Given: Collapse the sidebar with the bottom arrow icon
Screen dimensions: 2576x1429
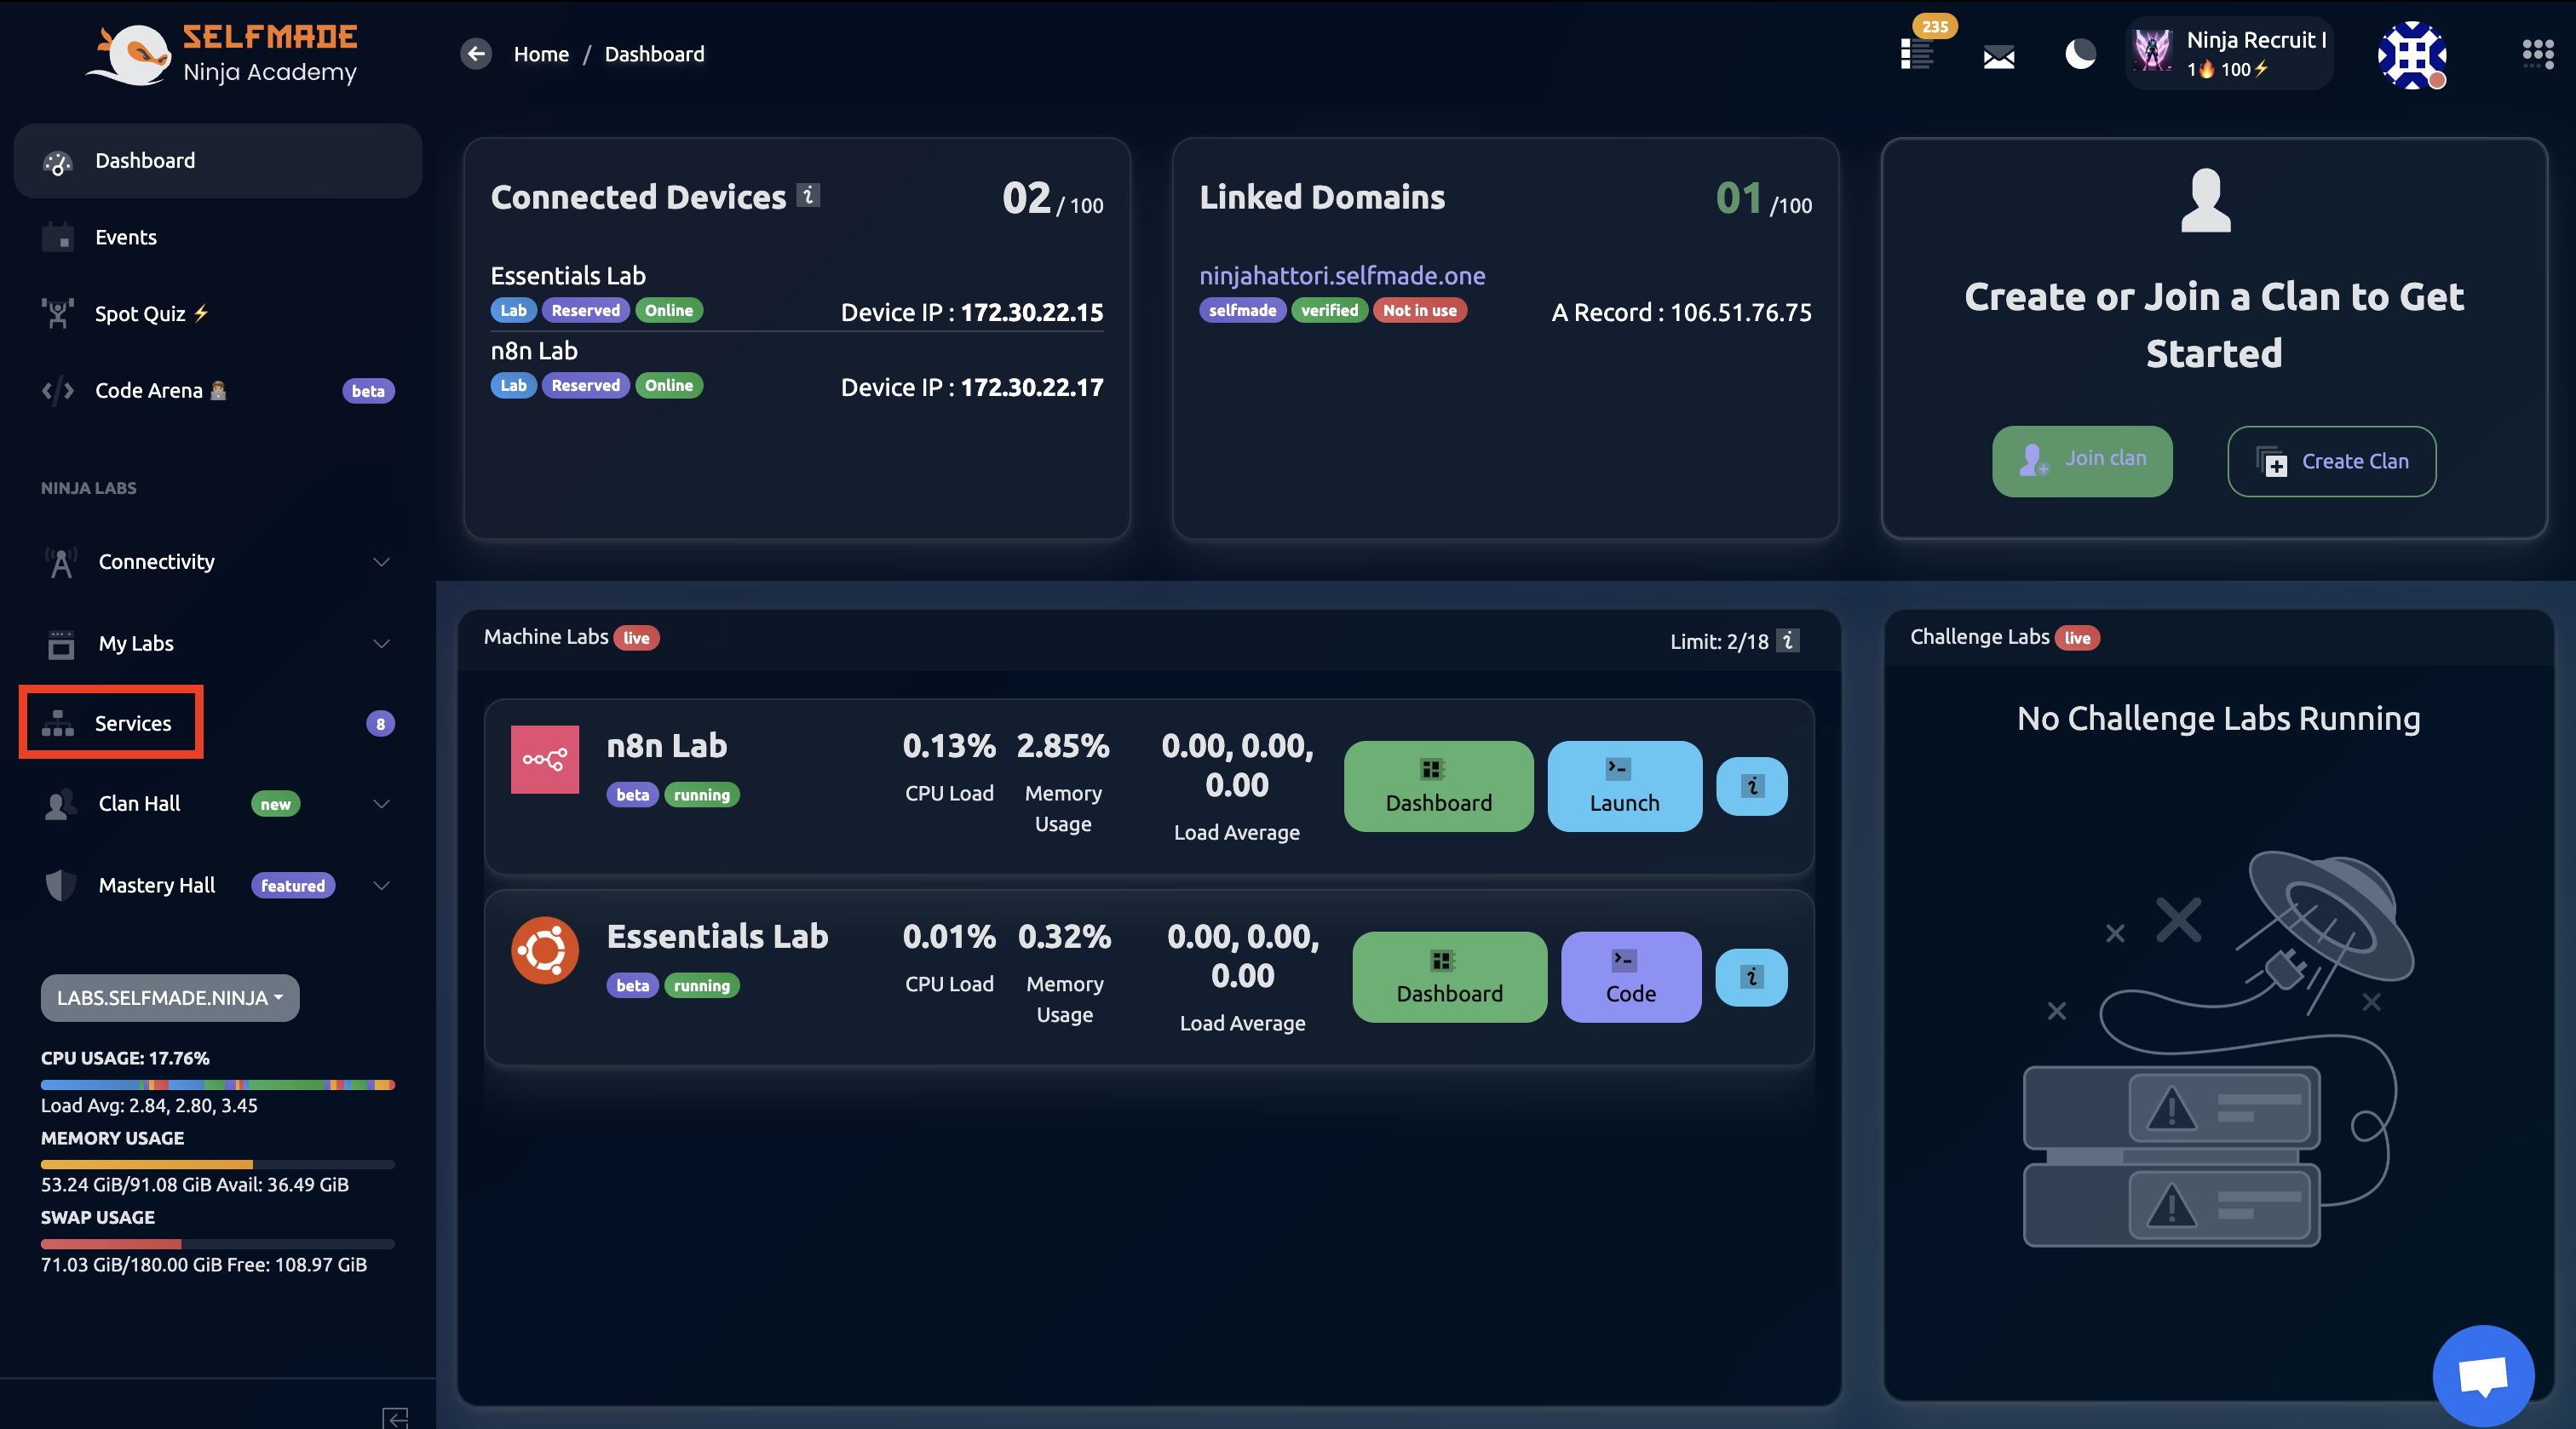Looking at the screenshot, I should [x=395, y=1417].
